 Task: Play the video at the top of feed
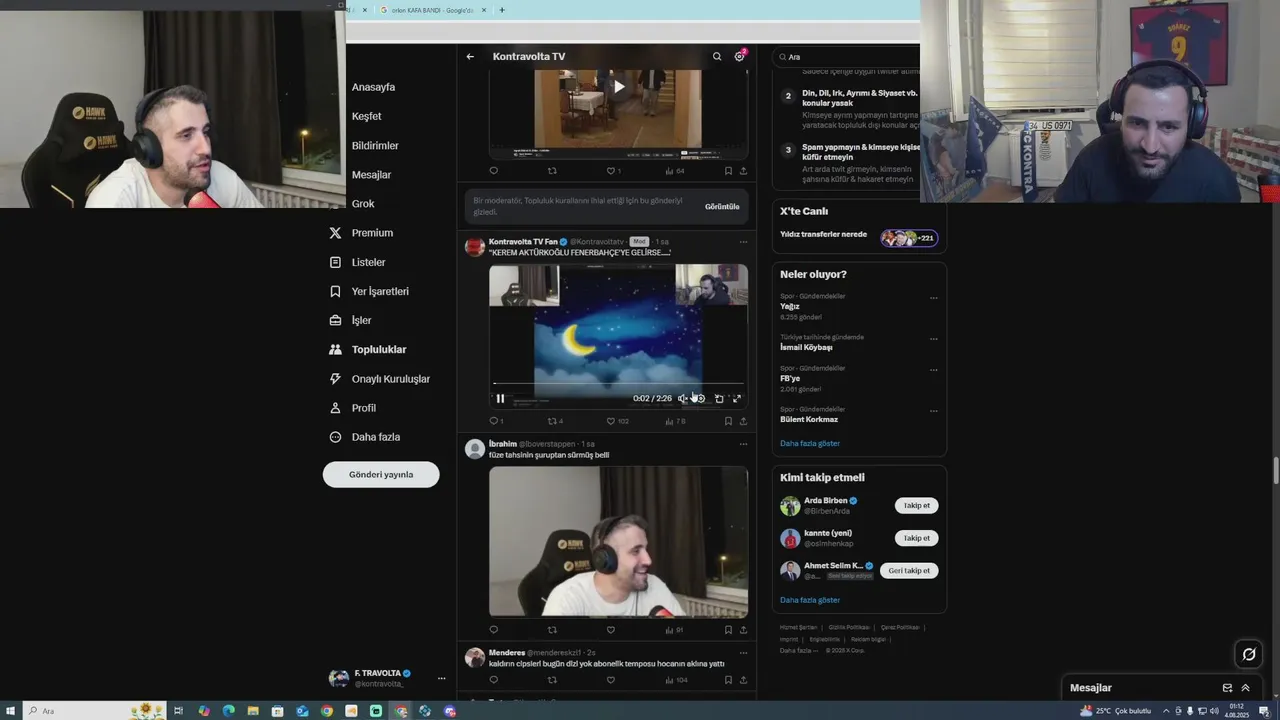(619, 87)
